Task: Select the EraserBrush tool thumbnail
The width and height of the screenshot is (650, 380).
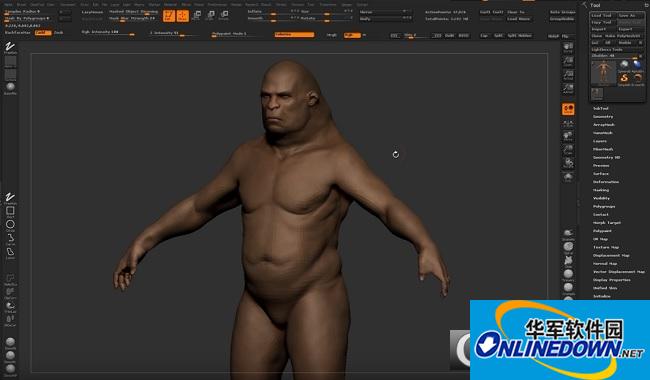Action: point(637,79)
